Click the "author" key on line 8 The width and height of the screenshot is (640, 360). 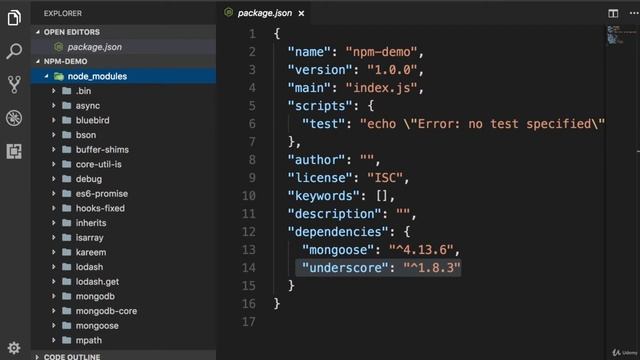[316, 160]
